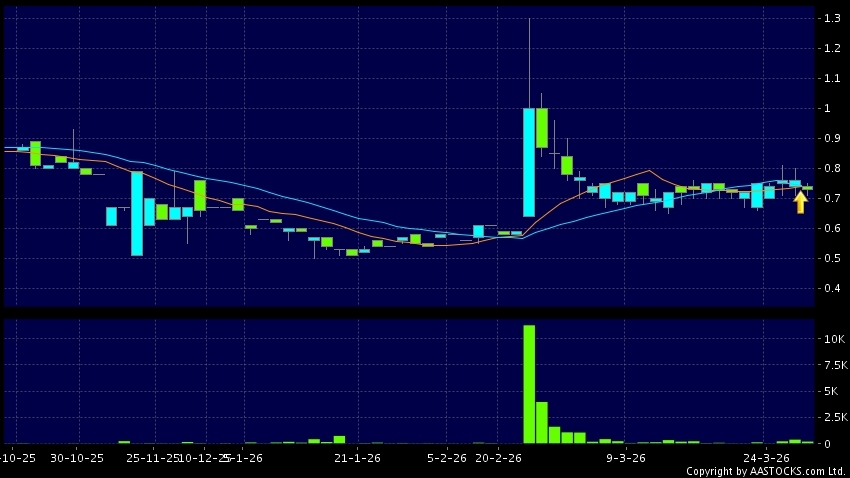
Task: Select the 21-1-26 date label
Action: (357, 458)
